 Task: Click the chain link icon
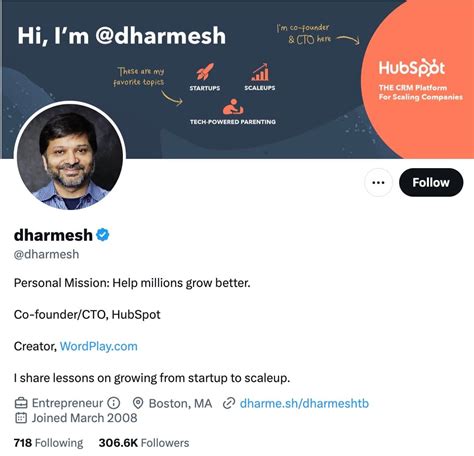229,403
